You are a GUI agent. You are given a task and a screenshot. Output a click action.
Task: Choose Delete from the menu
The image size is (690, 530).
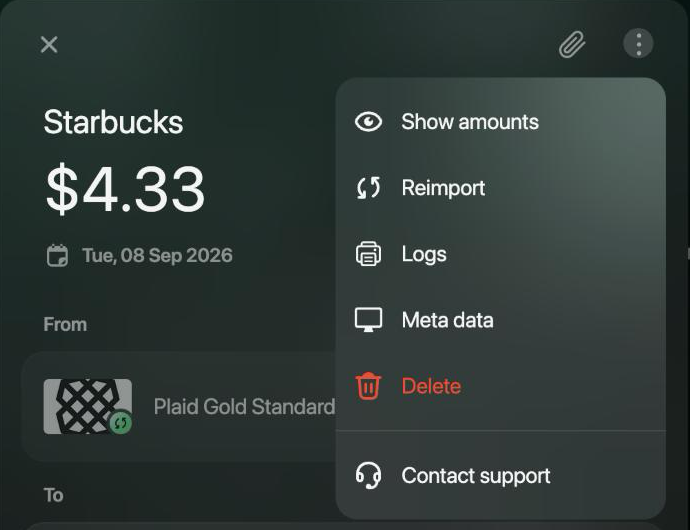[x=431, y=386]
